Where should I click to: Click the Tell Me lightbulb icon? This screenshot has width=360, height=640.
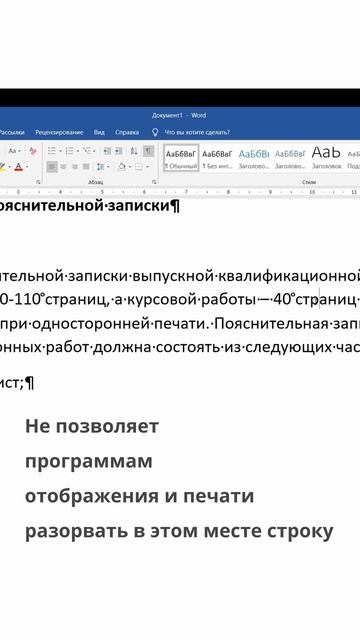click(x=155, y=132)
